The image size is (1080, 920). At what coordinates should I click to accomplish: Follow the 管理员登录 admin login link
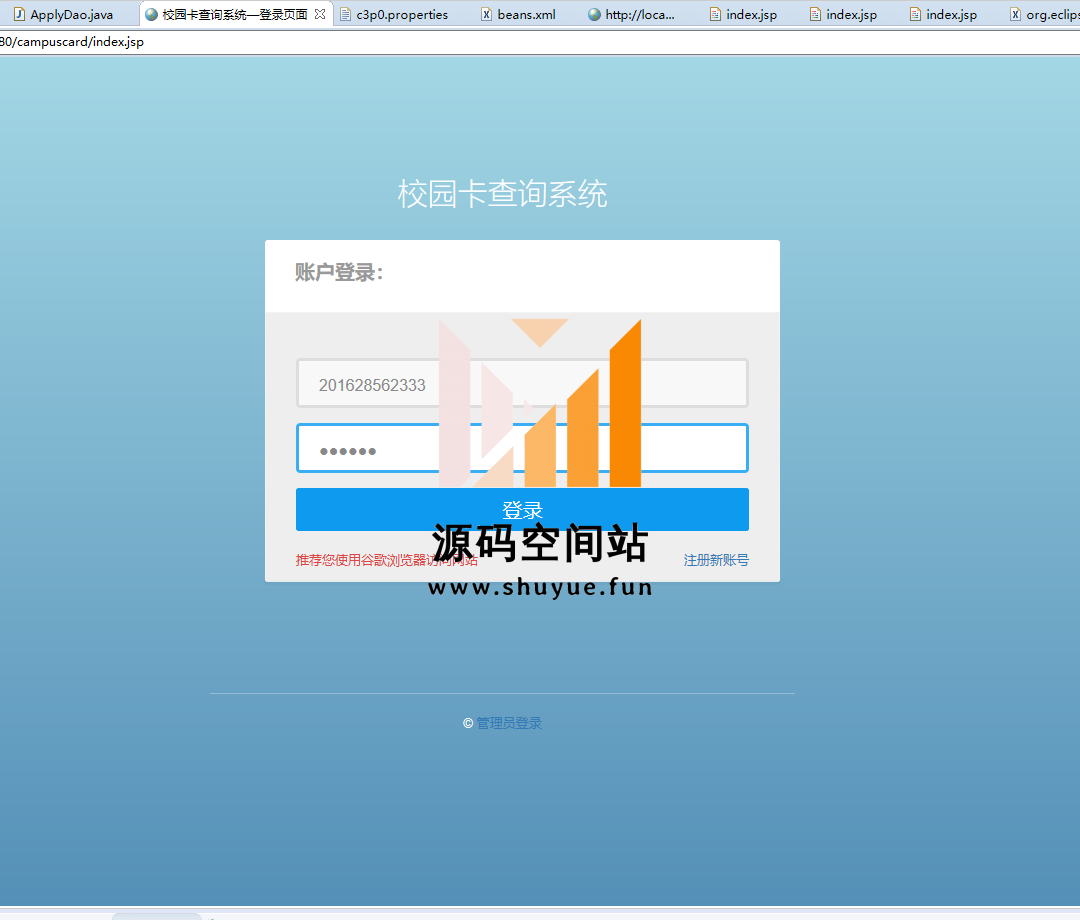click(509, 723)
